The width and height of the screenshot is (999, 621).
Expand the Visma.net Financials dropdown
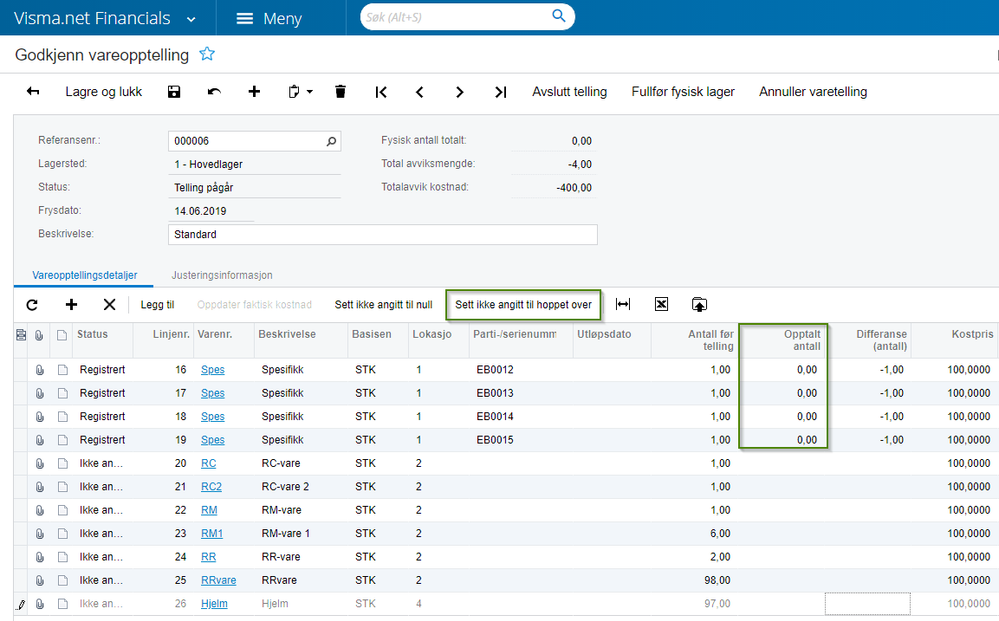190,19
